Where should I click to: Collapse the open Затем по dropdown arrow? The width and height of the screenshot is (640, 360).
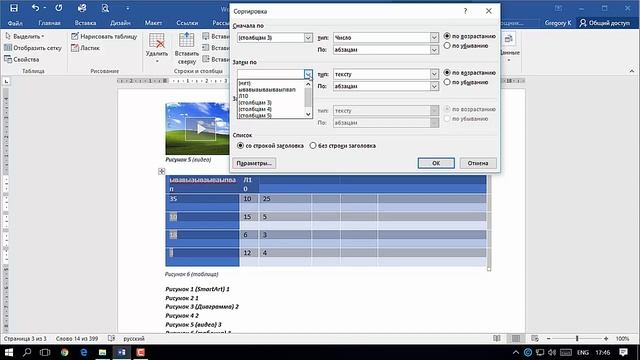[x=308, y=74]
